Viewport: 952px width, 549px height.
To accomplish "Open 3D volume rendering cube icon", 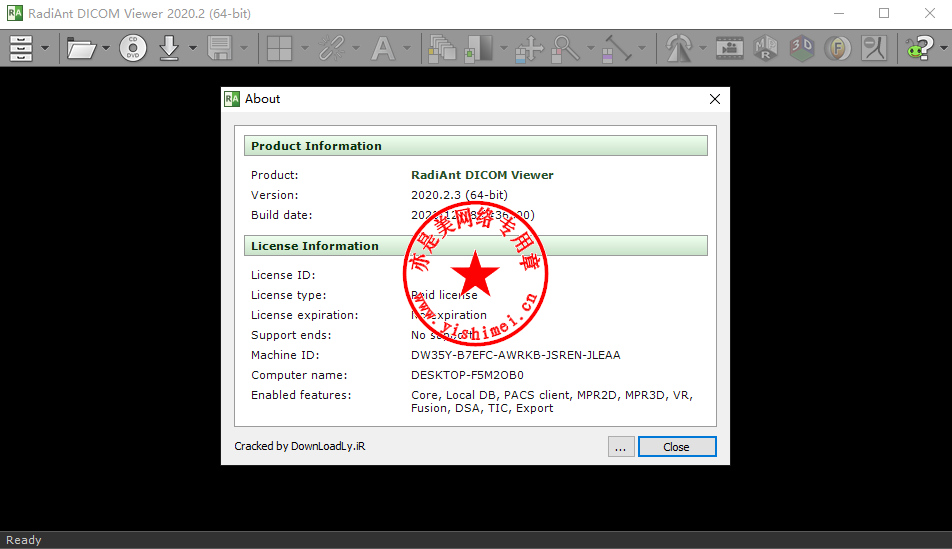I will [801, 48].
